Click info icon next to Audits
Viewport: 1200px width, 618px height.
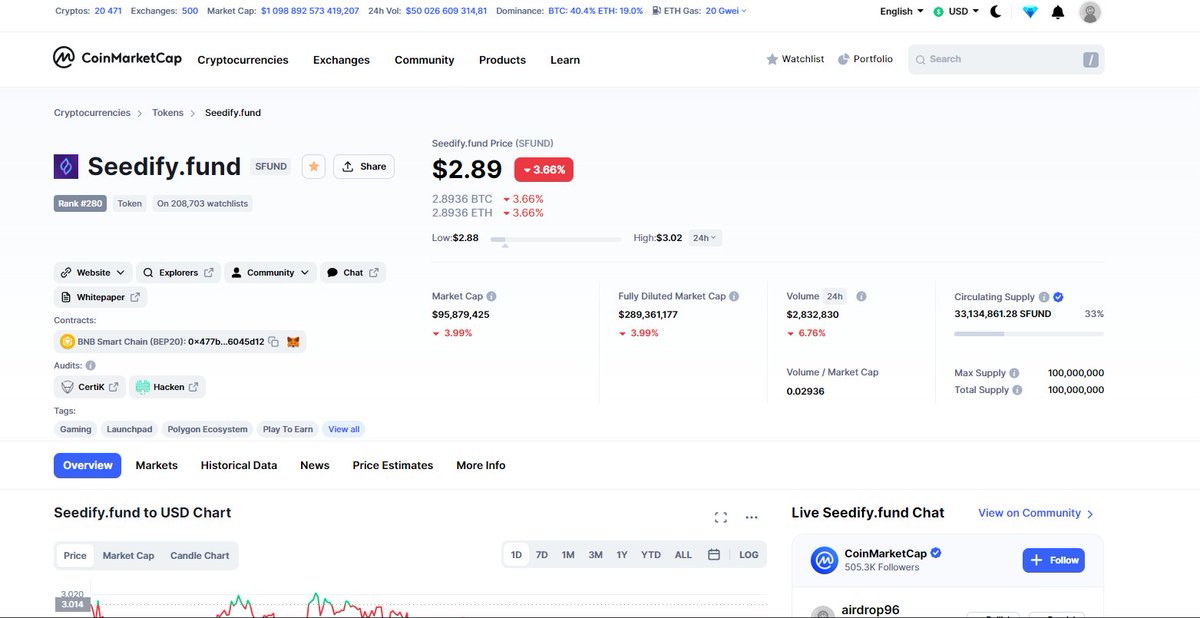pyautogui.click(x=91, y=366)
